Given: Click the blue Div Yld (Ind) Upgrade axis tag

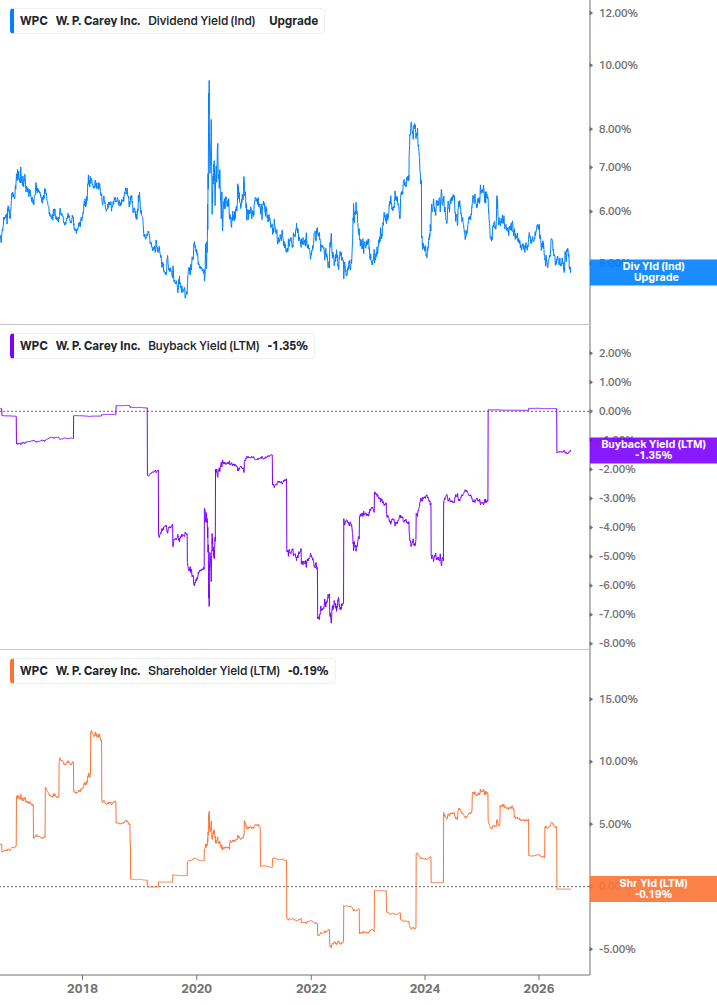Looking at the screenshot, I should tap(653, 272).
